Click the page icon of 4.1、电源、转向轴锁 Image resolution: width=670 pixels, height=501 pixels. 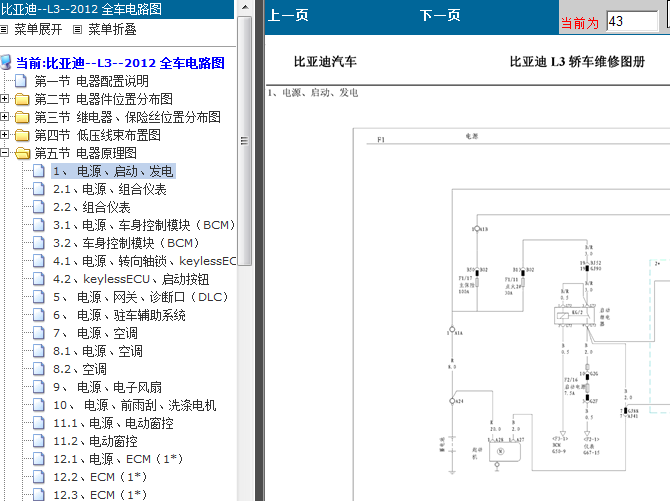pos(39,261)
